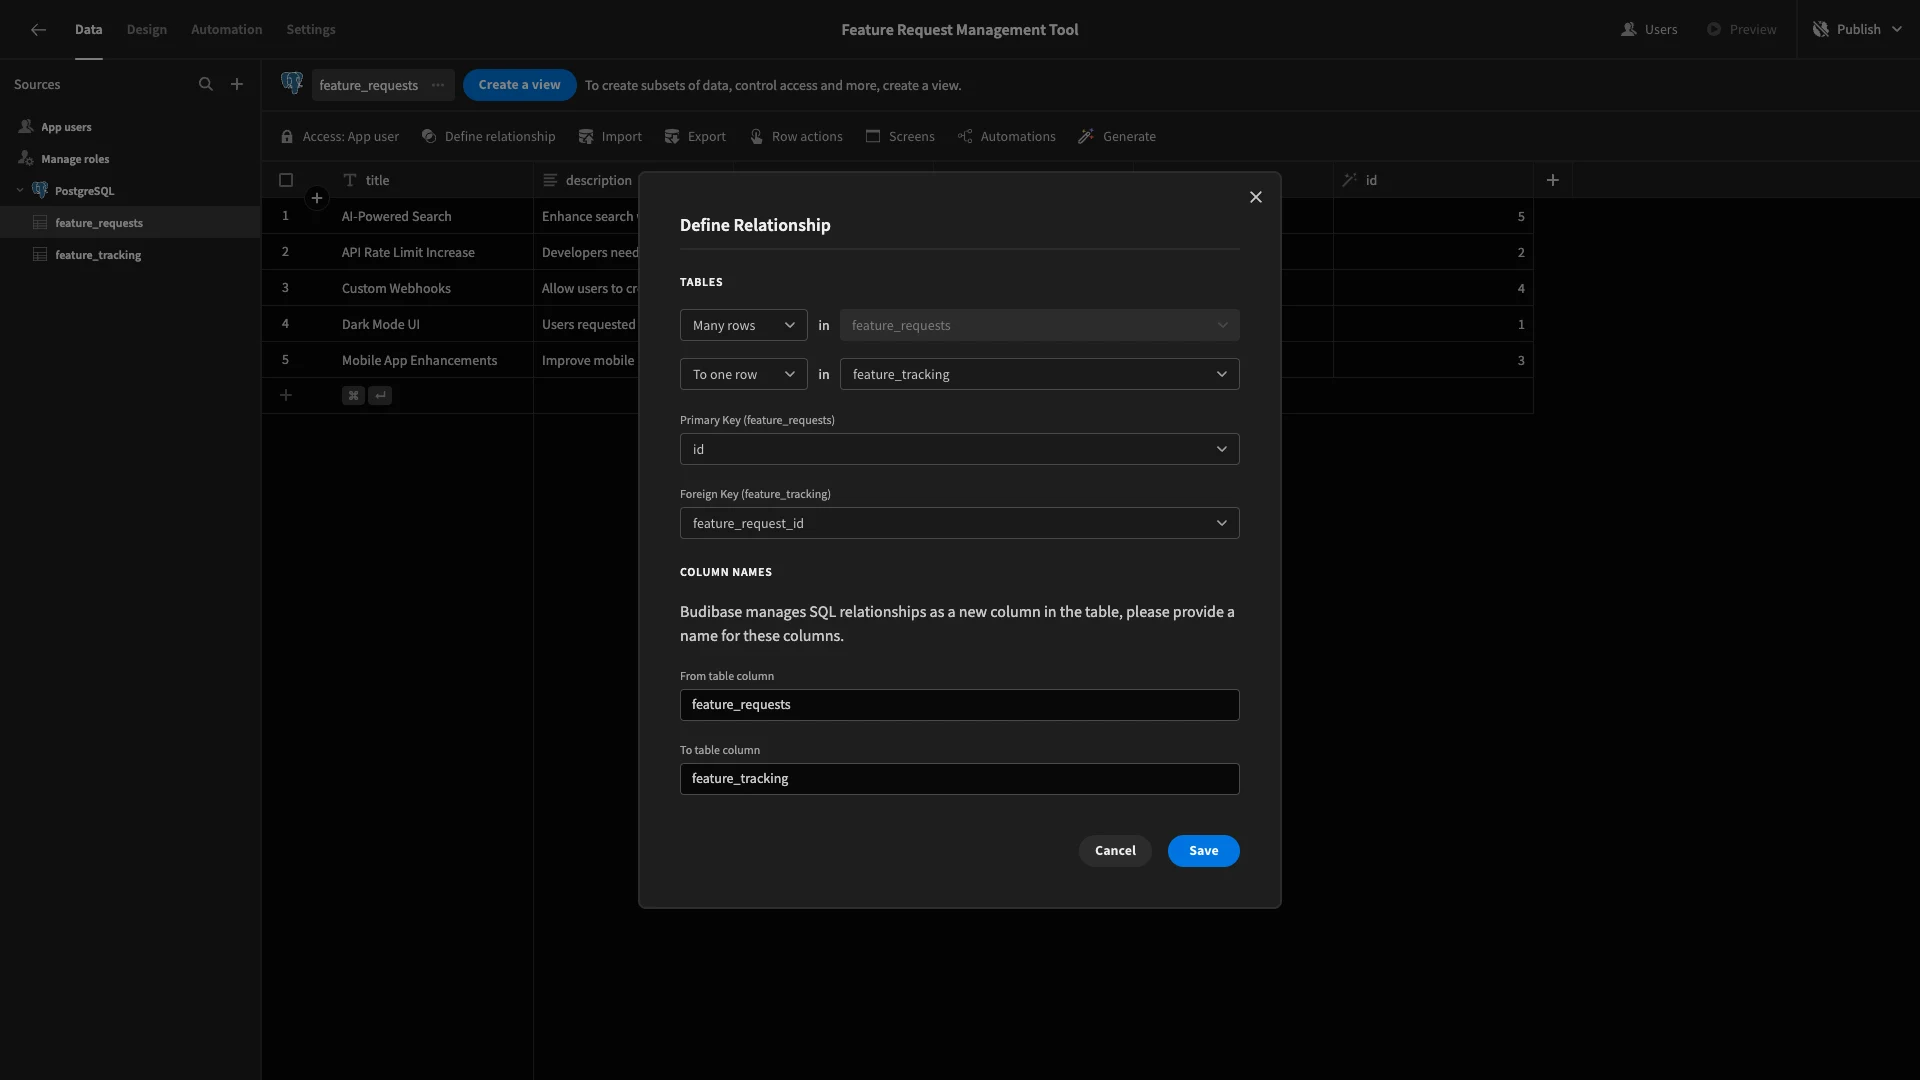Viewport: 1920px width, 1080px height.
Task: Switch to the Data tab
Action: [88, 30]
